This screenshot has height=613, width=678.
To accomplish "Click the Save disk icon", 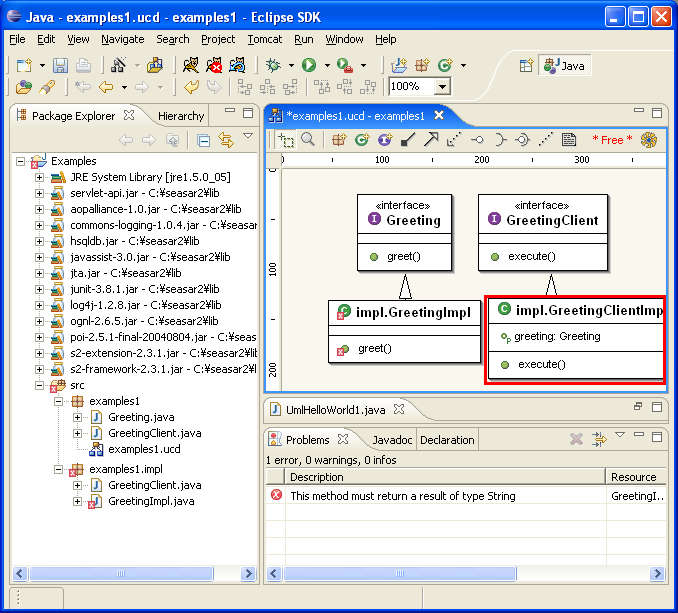I will click(x=60, y=65).
